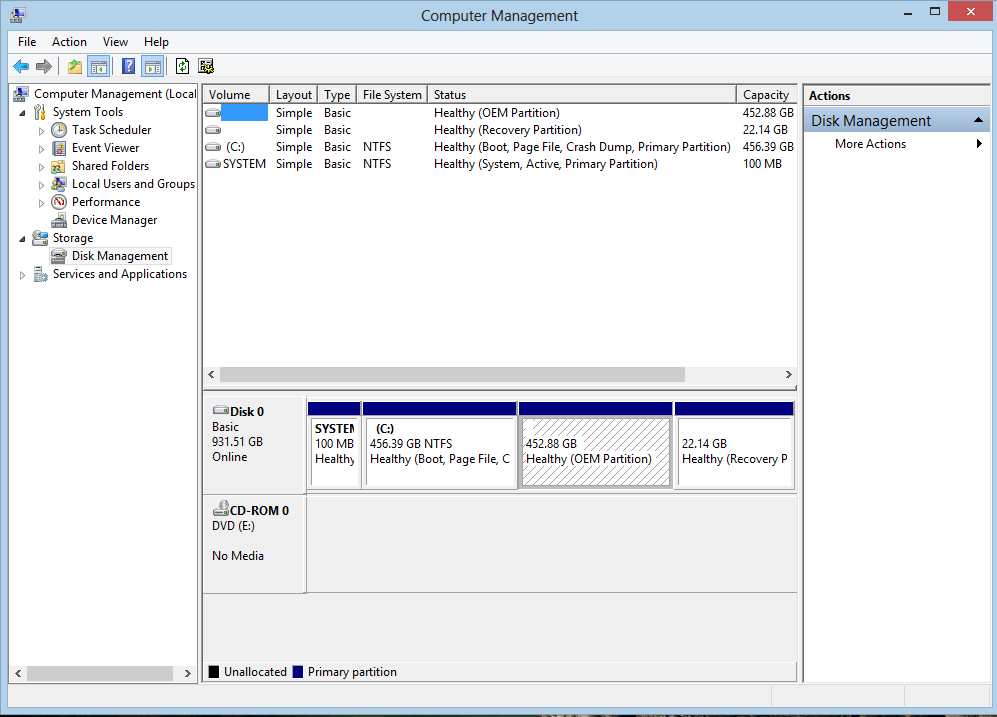This screenshot has height=717, width=997.
Task: Click the Back arrow in the toolbar
Action: pos(21,67)
